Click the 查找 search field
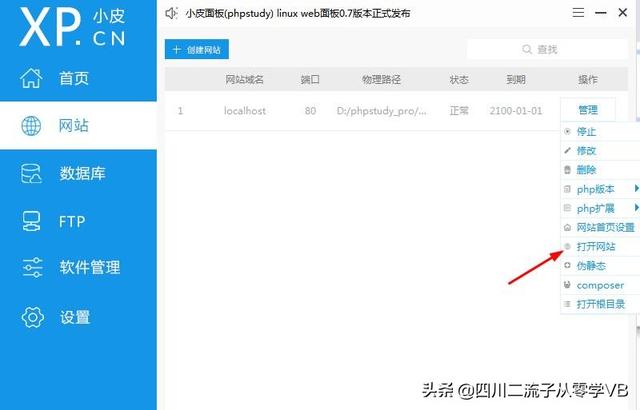Screen dimensions: 640x410 pos(547,49)
